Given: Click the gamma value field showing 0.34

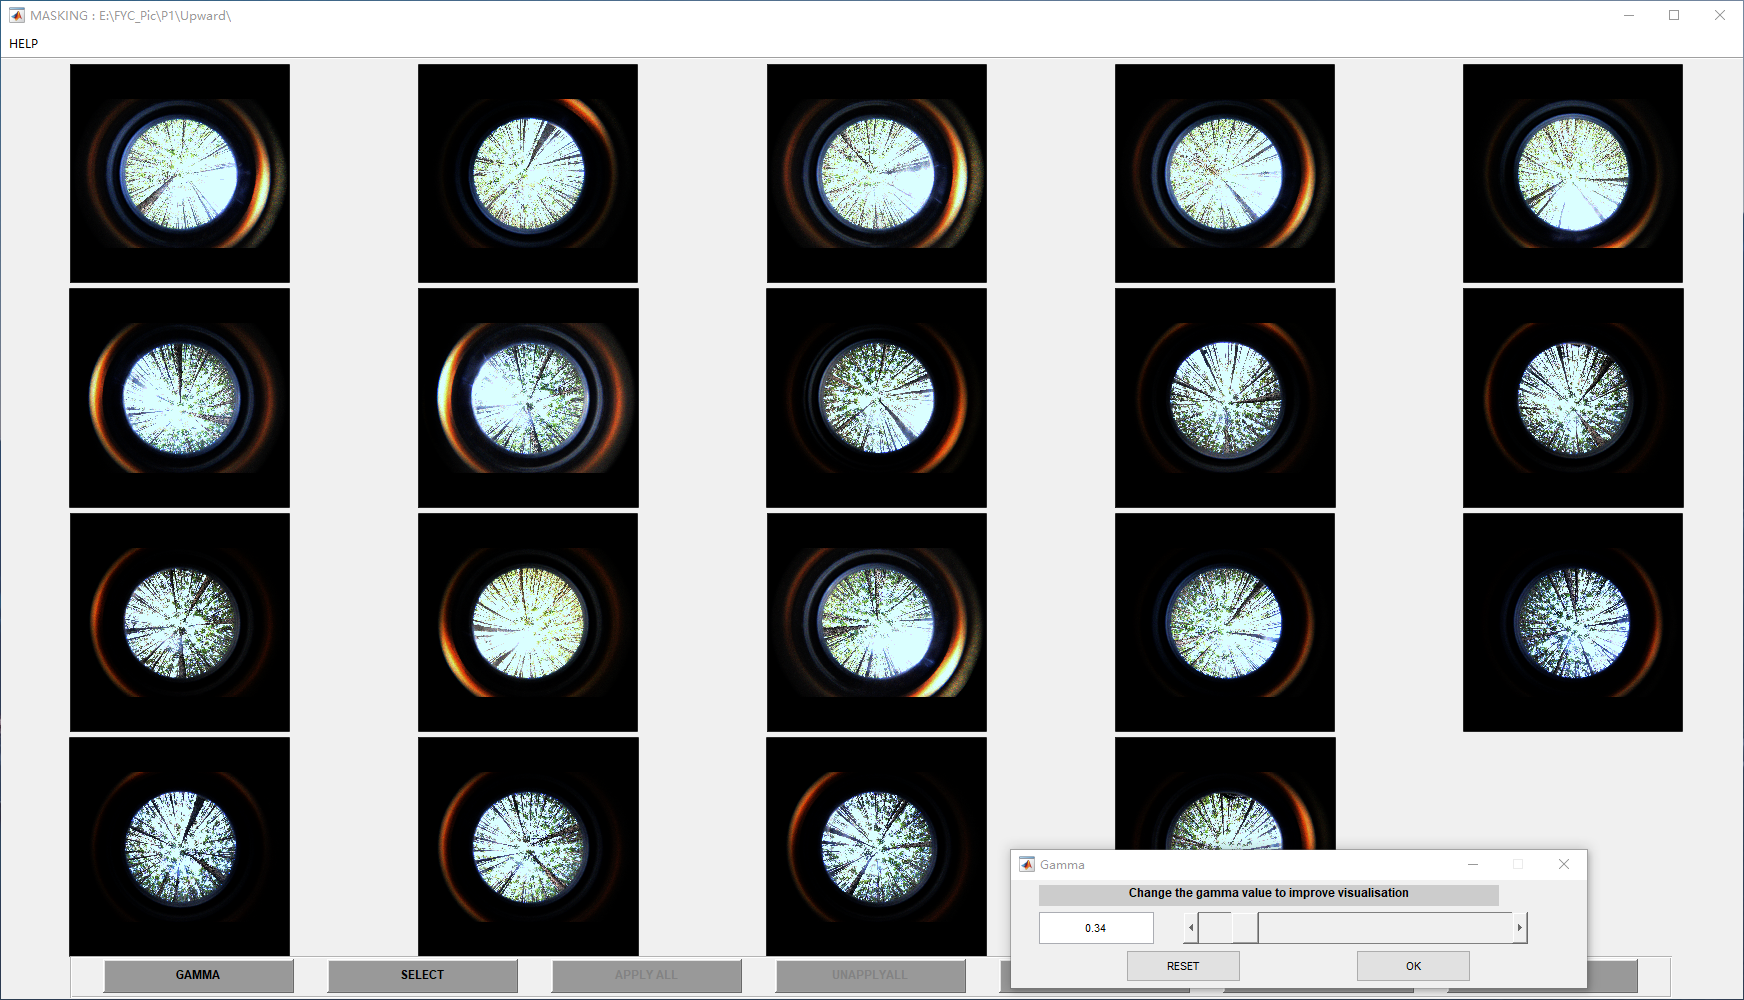Looking at the screenshot, I should (x=1096, y=928).
